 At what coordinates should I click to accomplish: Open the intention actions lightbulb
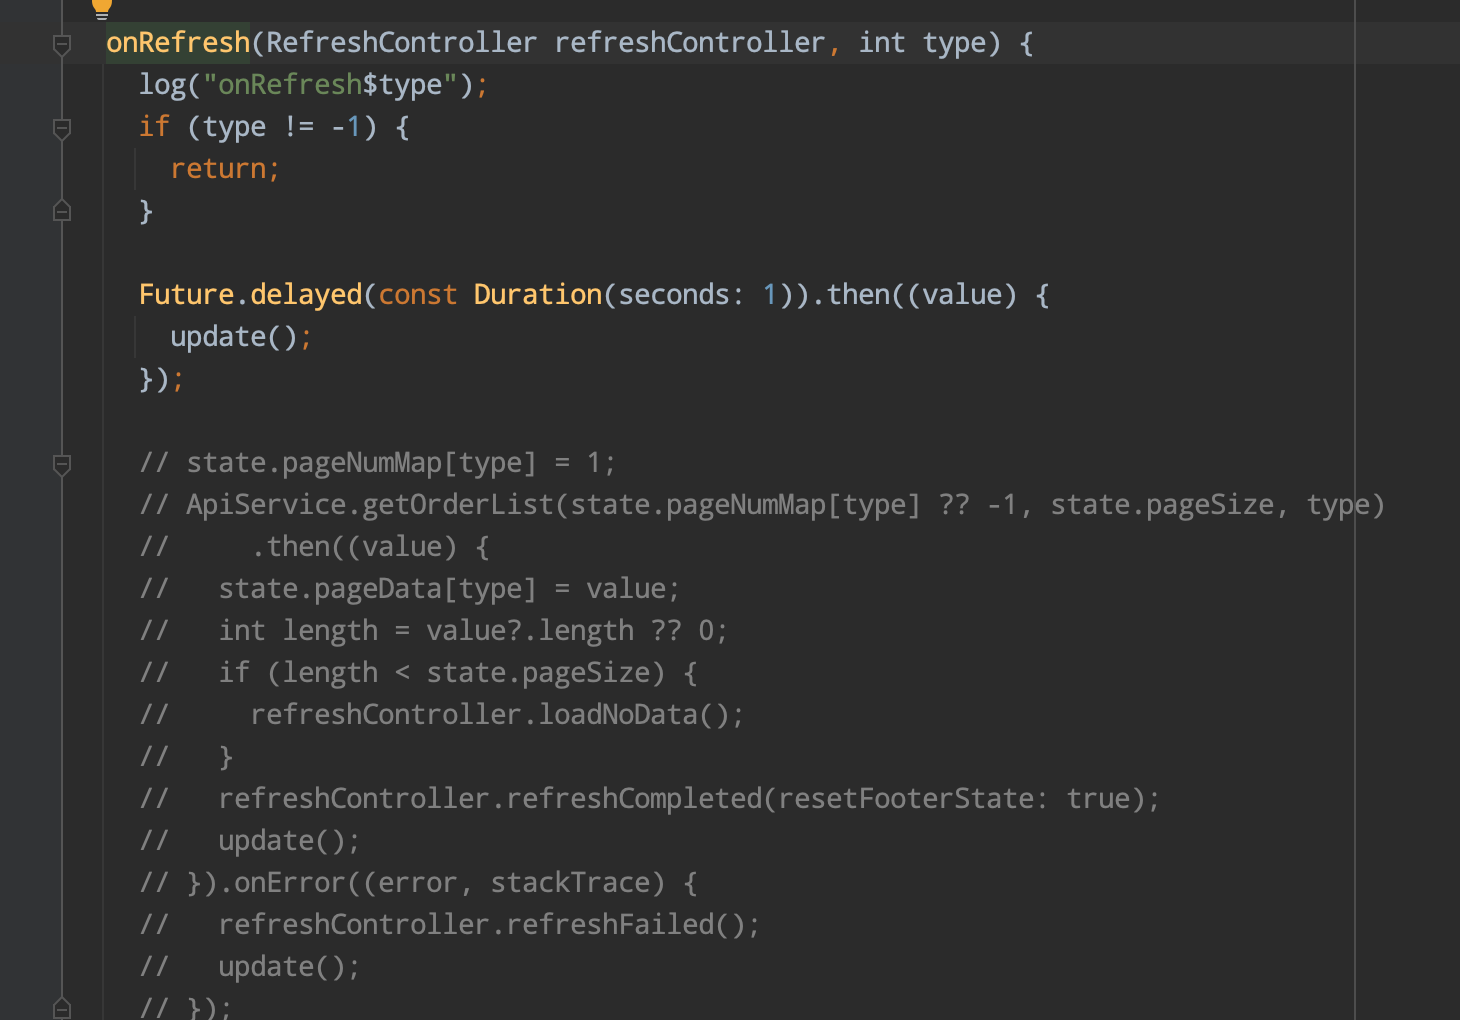101,10
